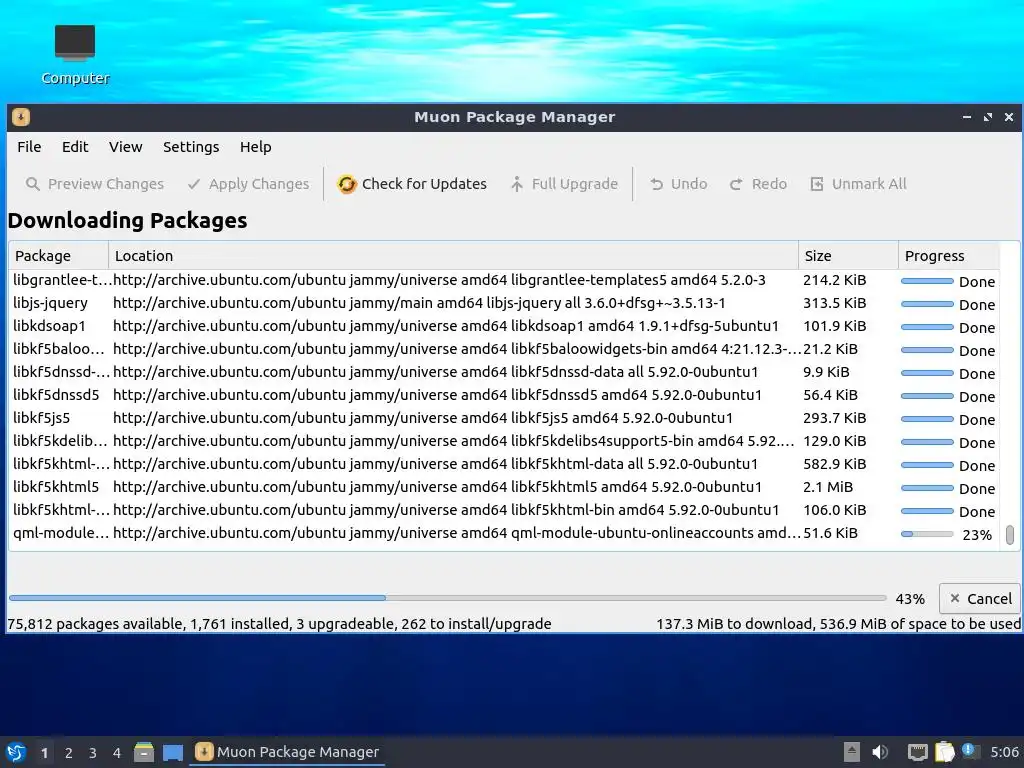Open the View menu

(x=125, y=147)
